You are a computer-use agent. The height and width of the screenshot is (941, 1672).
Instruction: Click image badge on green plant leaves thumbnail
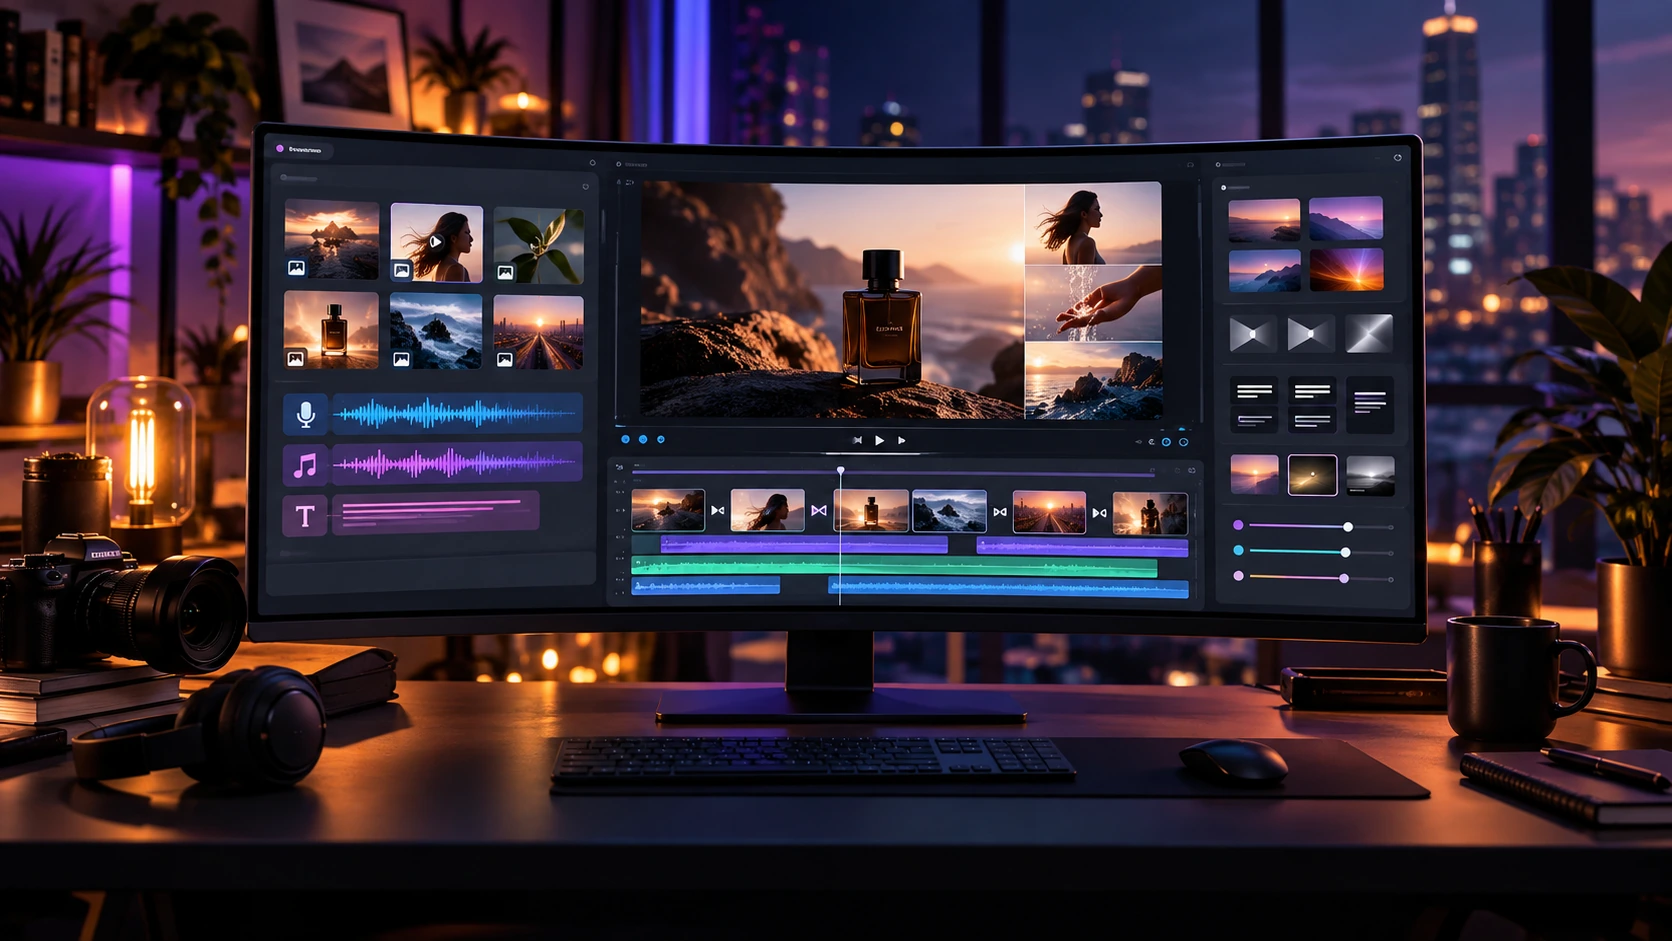coord(505,272)
